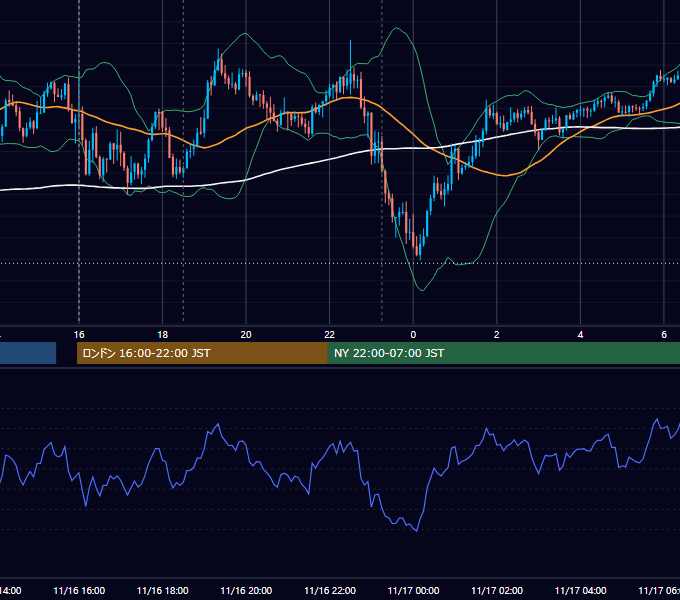Click the 0 hour label on chart axis
This screenshot has height=600, width=680.
click(413, 335)
